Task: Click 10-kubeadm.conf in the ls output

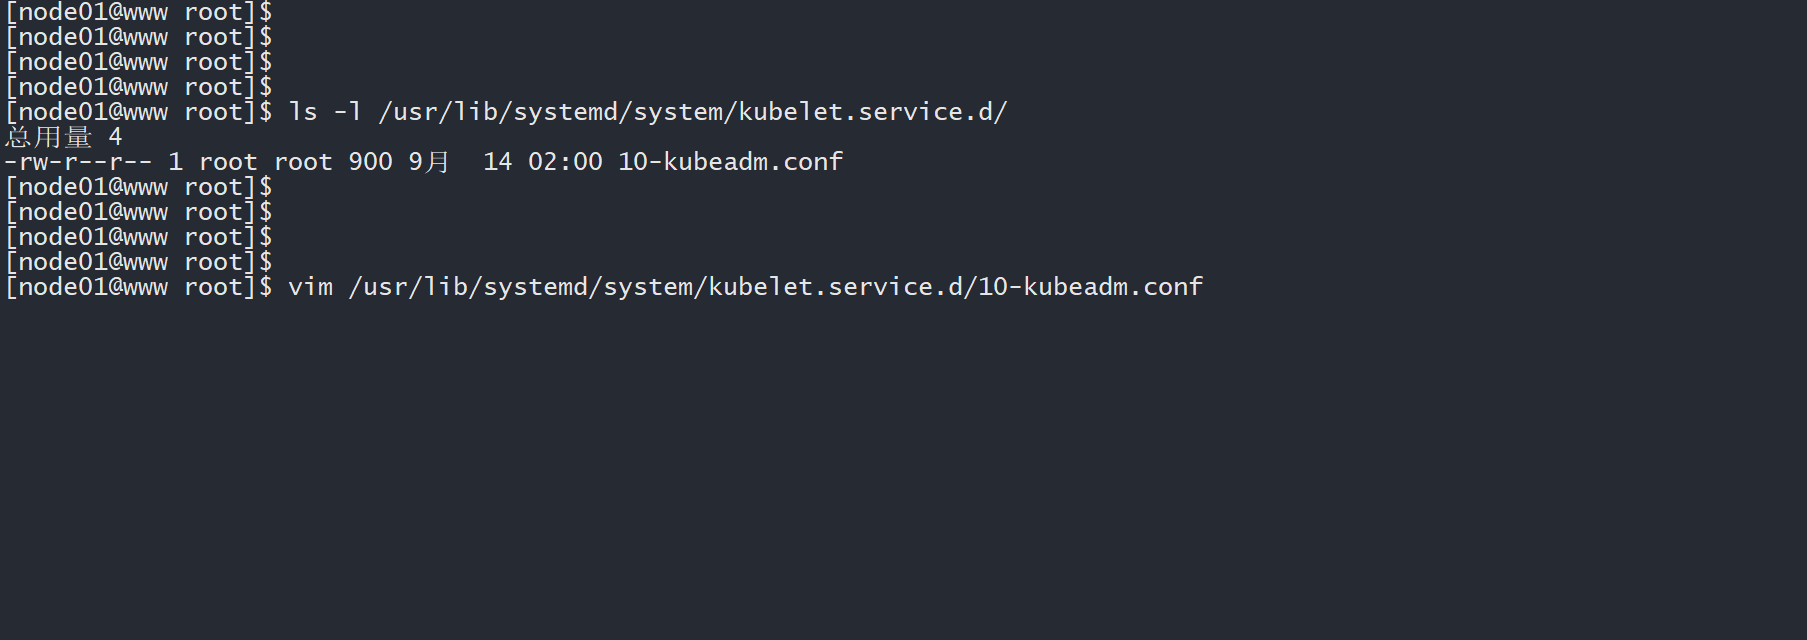Action: pos(730,162)
